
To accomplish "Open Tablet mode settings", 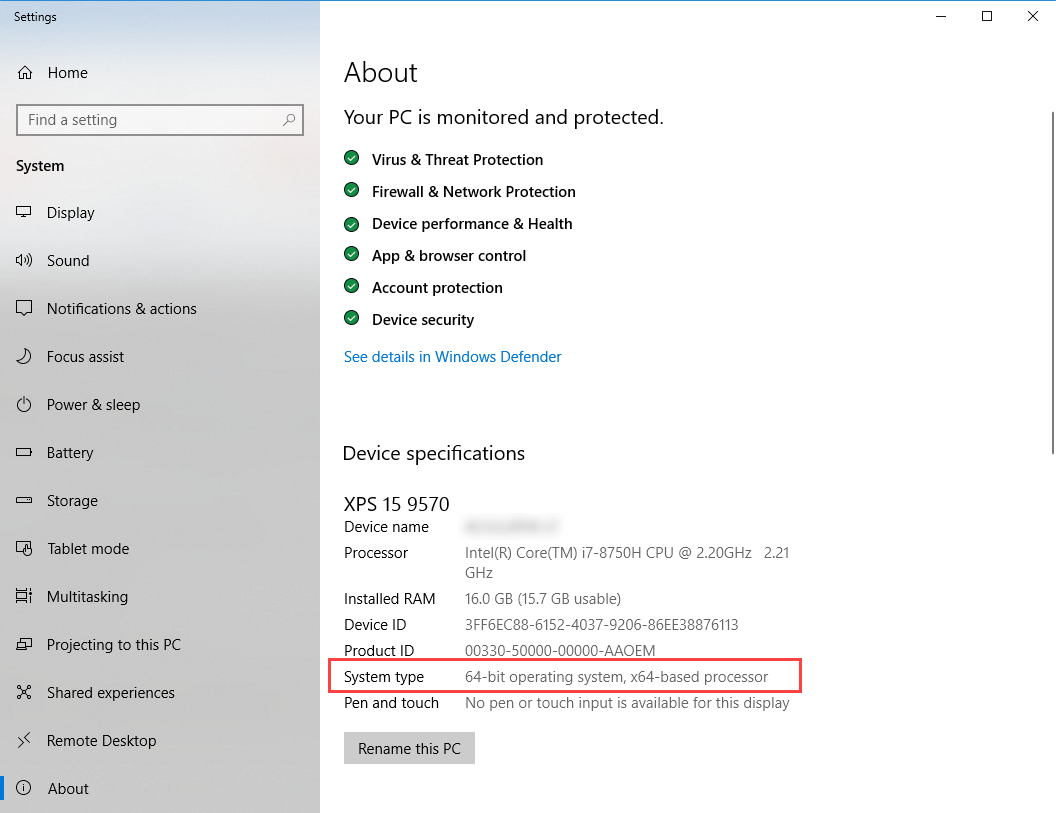I will tap(160, 548).
